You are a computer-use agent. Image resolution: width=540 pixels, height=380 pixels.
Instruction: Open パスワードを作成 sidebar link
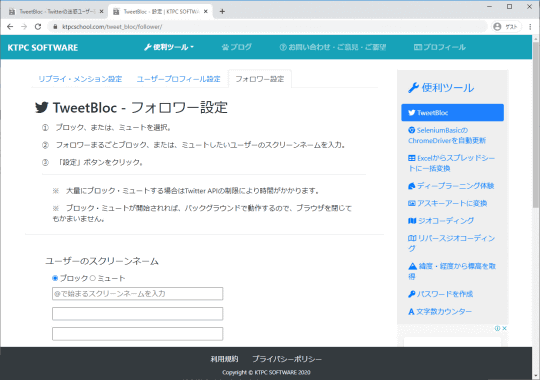(440, 294)
